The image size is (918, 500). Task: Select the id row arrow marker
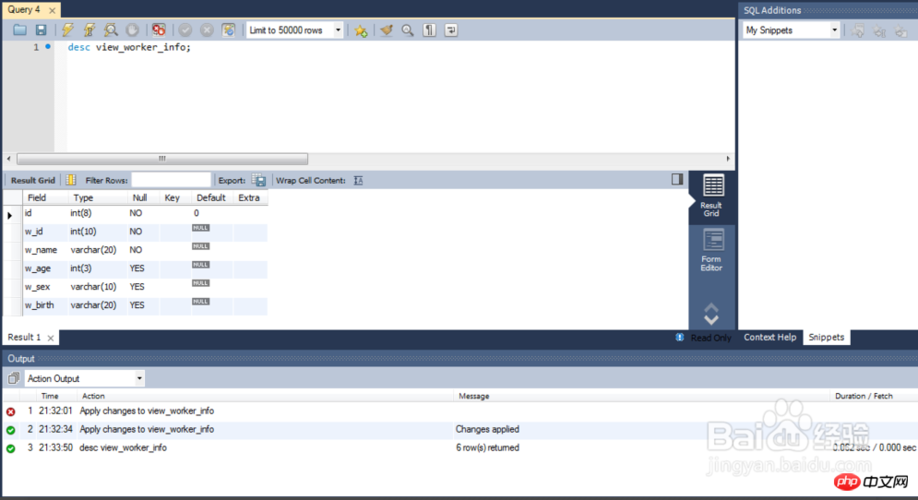pos(10,215)
